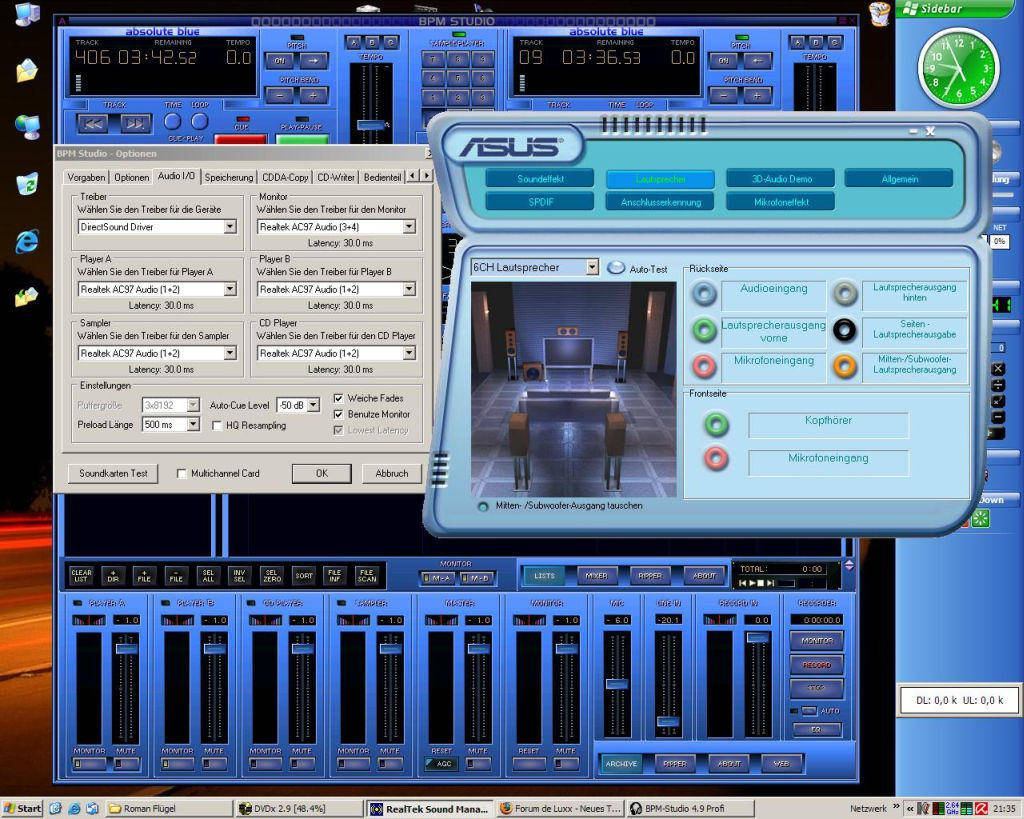
Task: Click the - FILE playlist button
Action: [176, 575]
